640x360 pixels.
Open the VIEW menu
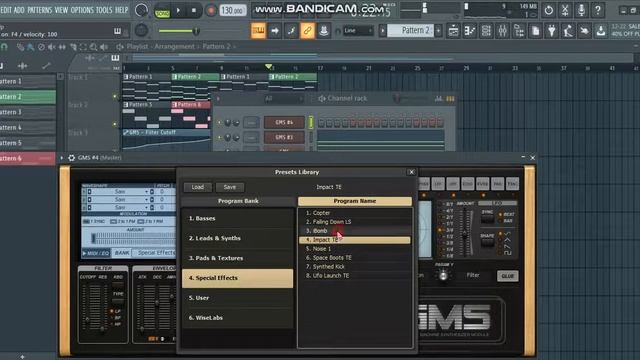click(61, 10)
